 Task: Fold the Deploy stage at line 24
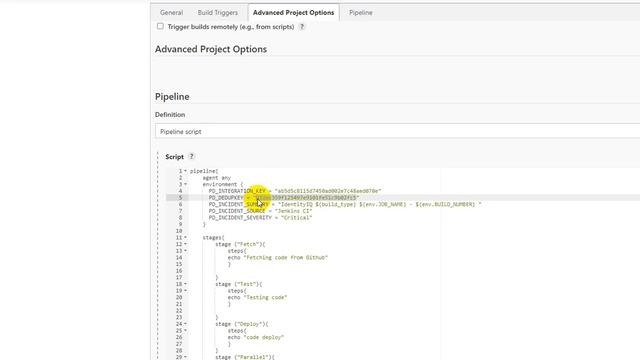coord(185,324)
